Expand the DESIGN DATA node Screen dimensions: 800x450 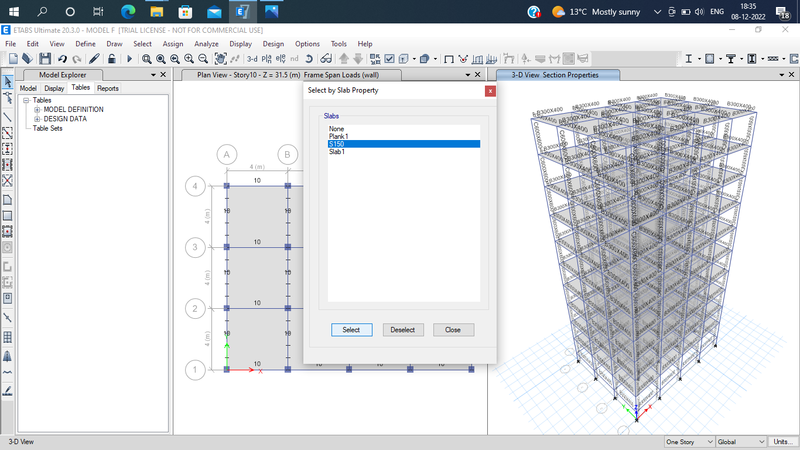(x=37, y=119)
